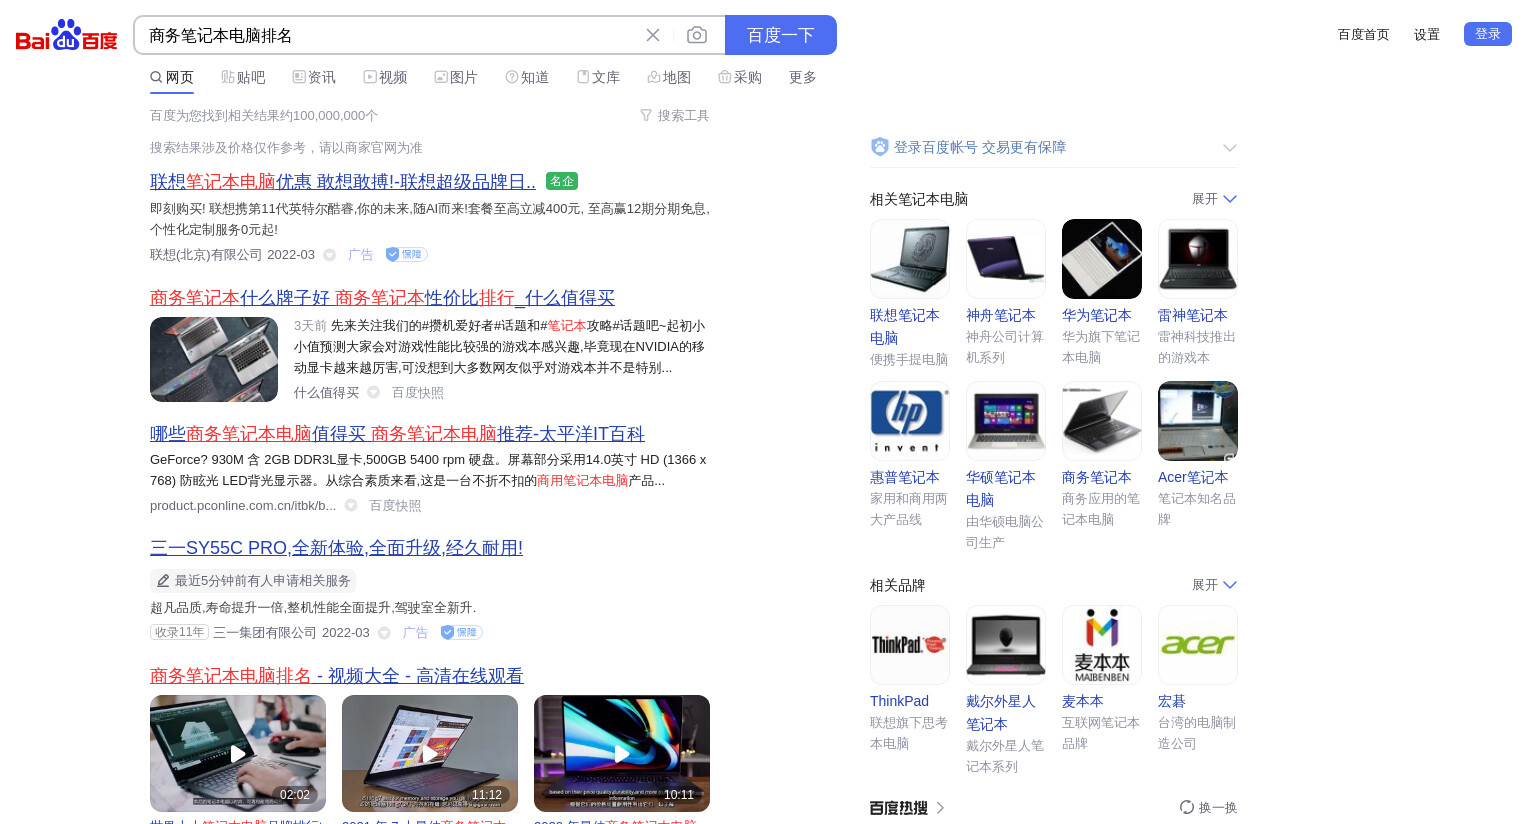
Task: Switch to the 贴吧 tab
Action: (243, 77)
